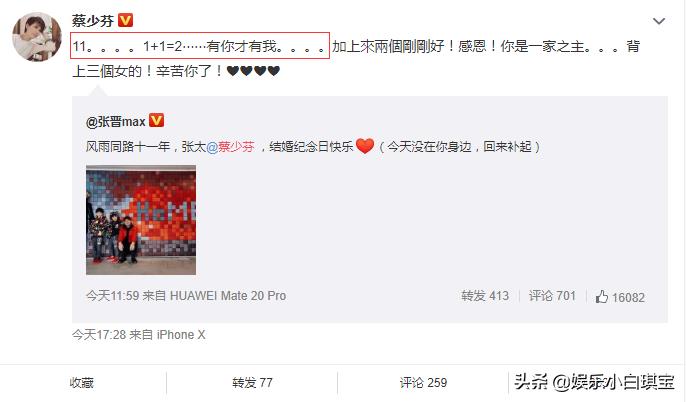The image size is (686, 402).
Task: Like the original post with thumbs-up icon
Action: (x=620, y=297)
